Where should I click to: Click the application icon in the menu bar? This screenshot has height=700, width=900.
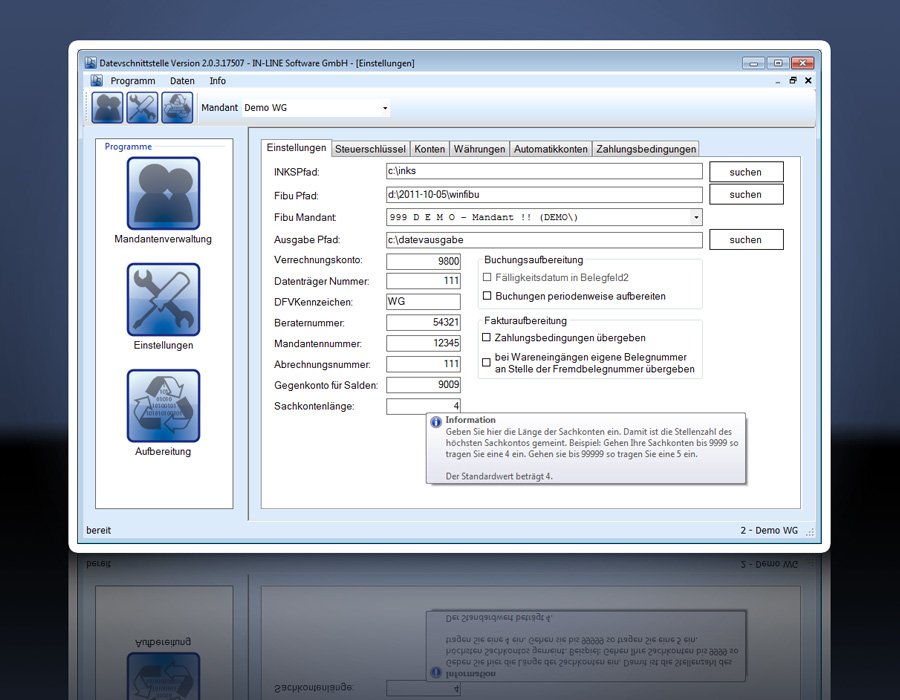click(96, 80)
